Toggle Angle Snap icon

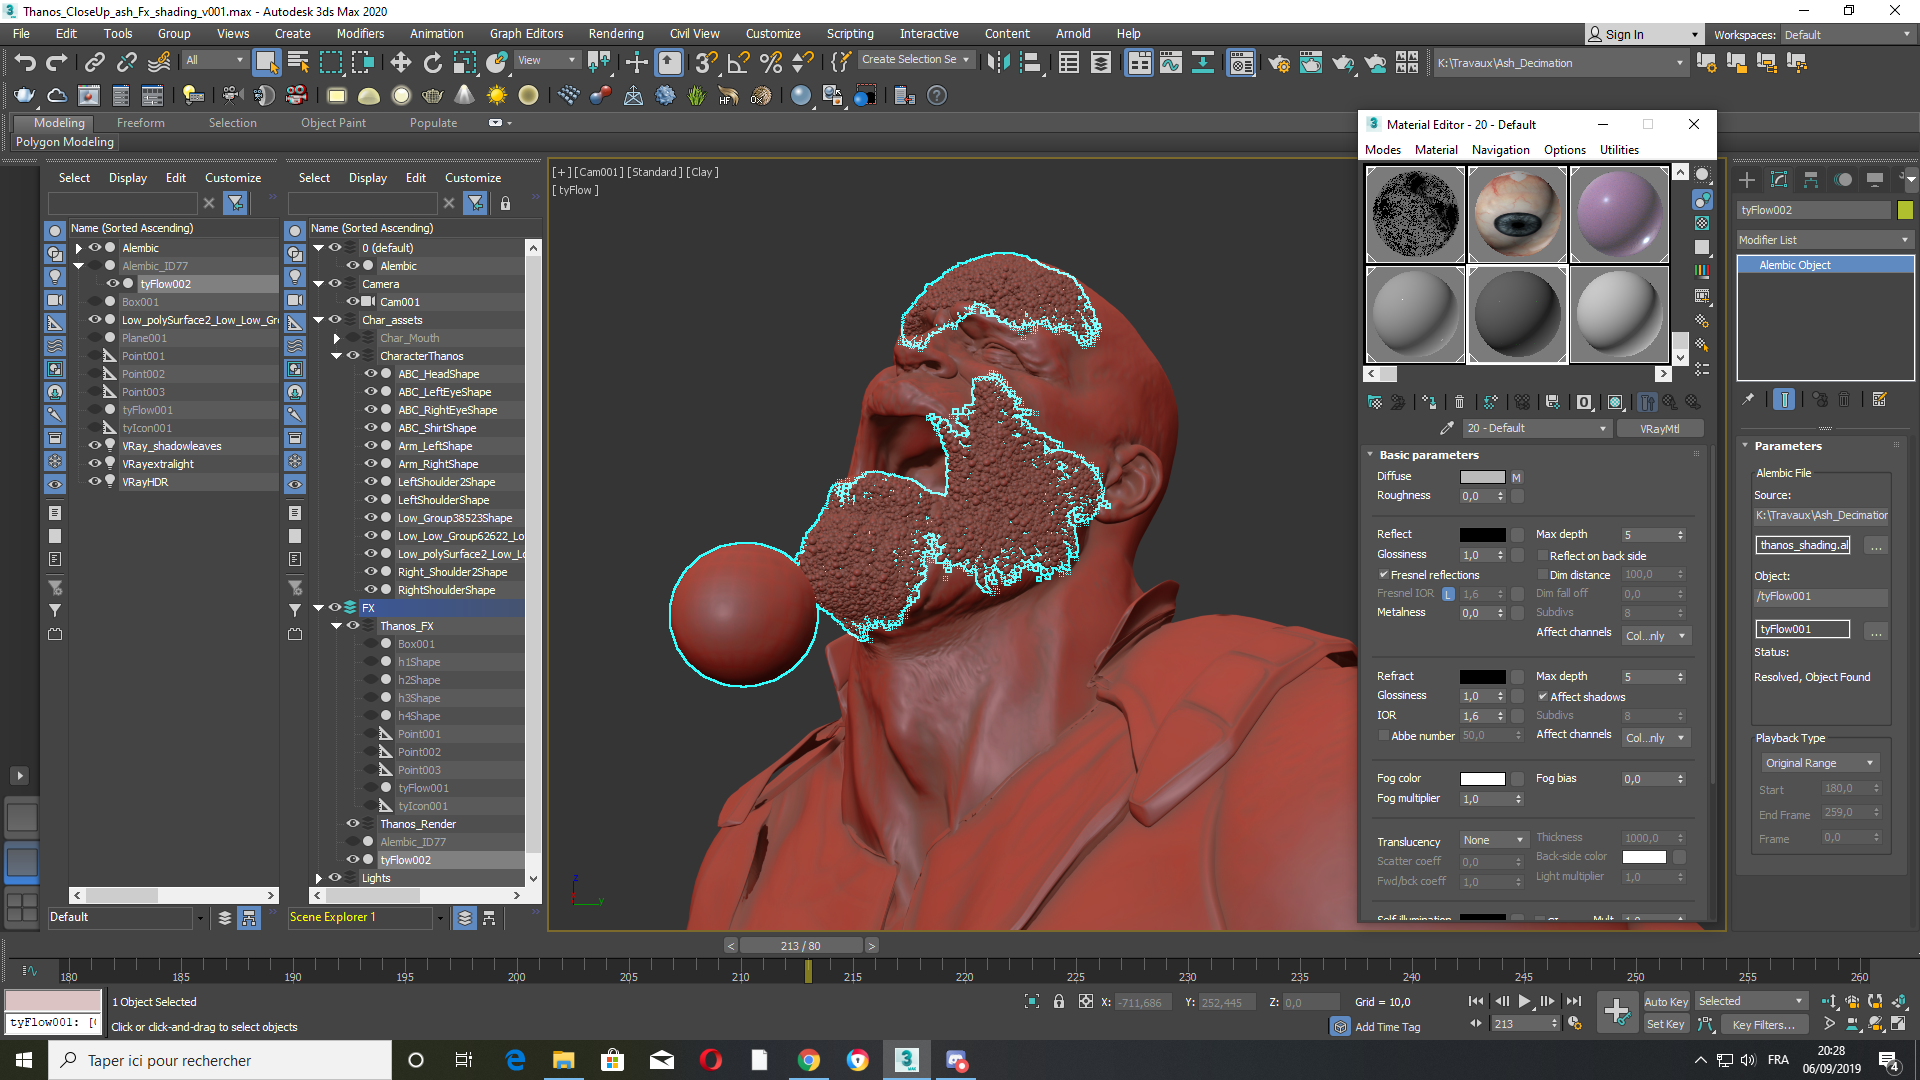point(738,63)
